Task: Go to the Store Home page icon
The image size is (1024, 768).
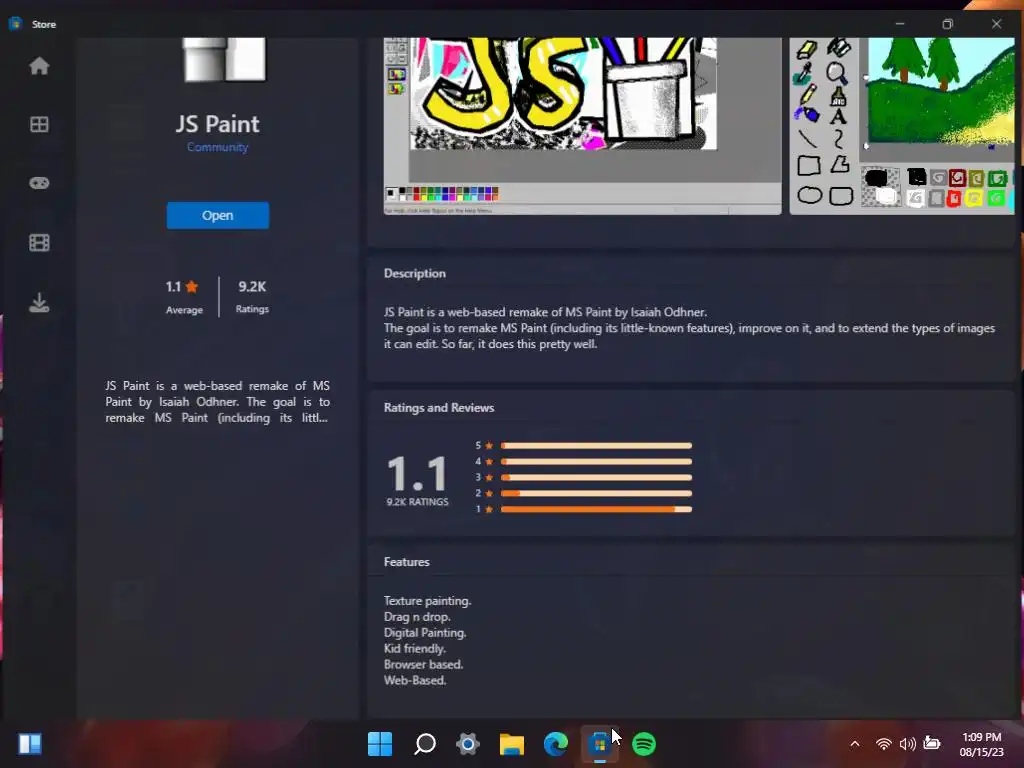Action: pyautogui.click(x=39, y=66)
